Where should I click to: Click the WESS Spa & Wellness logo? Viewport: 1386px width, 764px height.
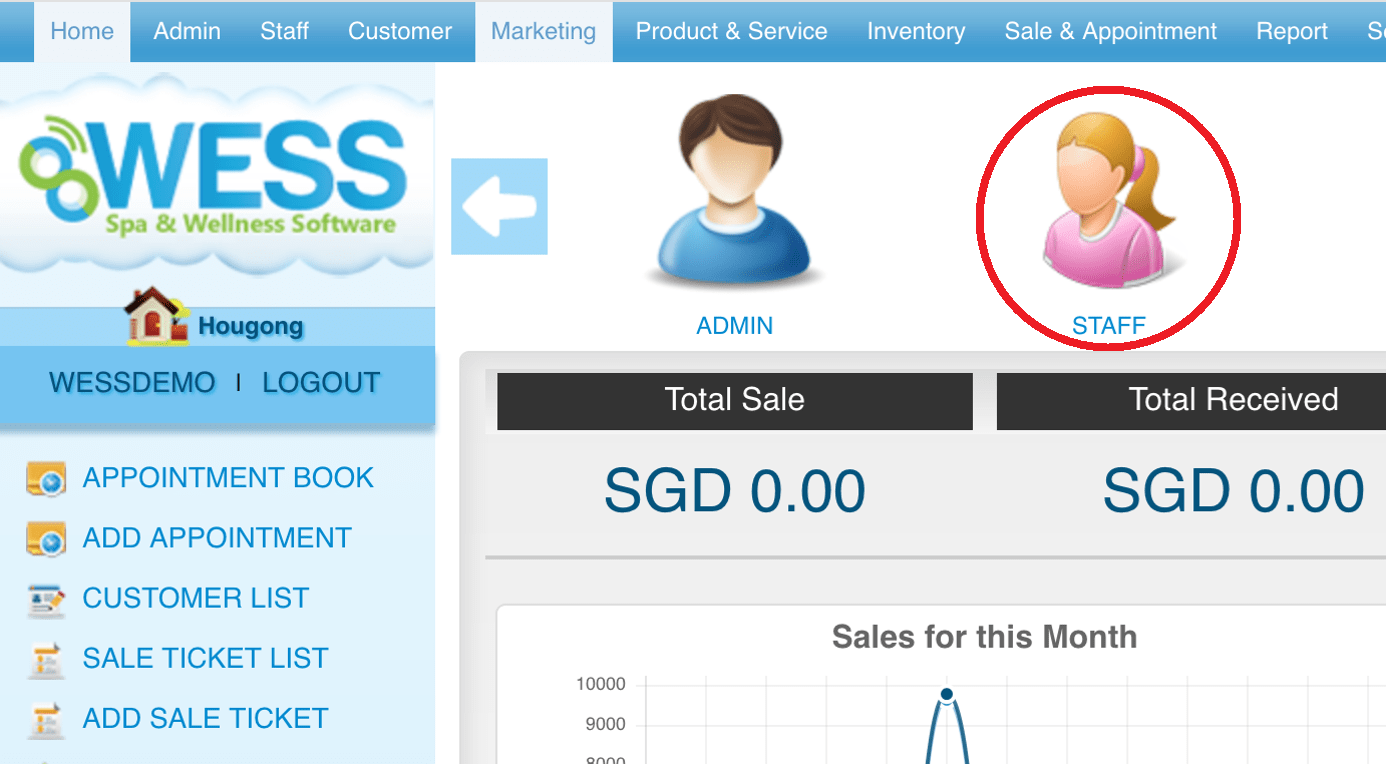point(212,177)
